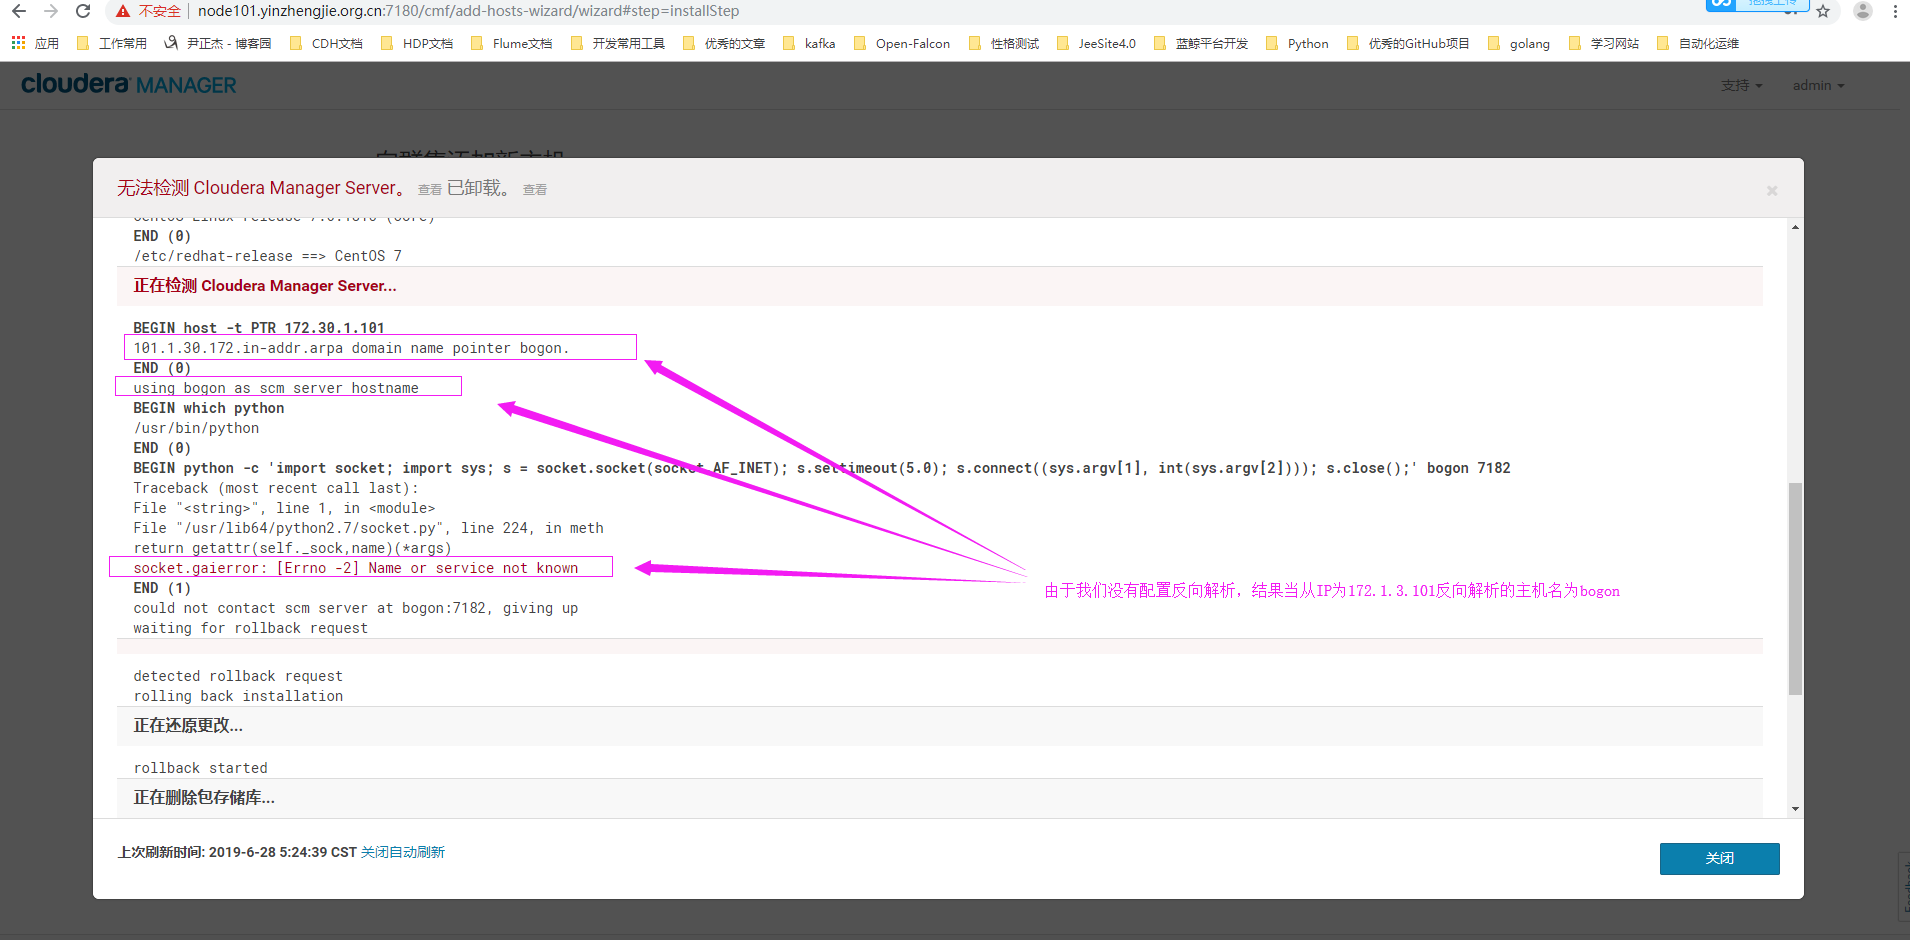Click the 正在还原更改 section heading
1910x940 pixels.
coord(188,726)
